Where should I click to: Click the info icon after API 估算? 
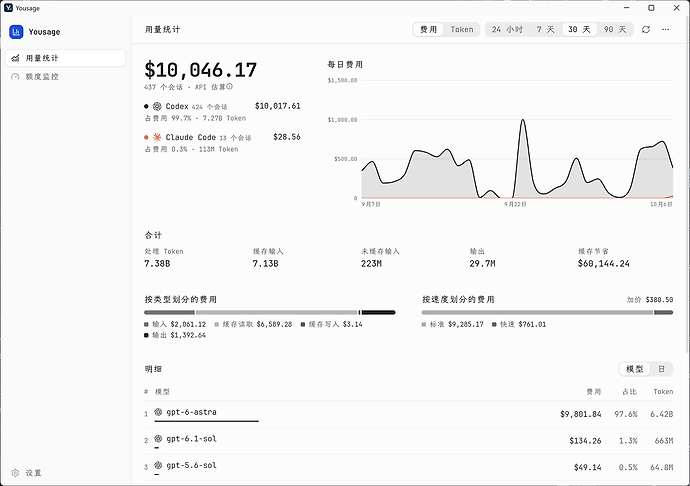(230, 87)
